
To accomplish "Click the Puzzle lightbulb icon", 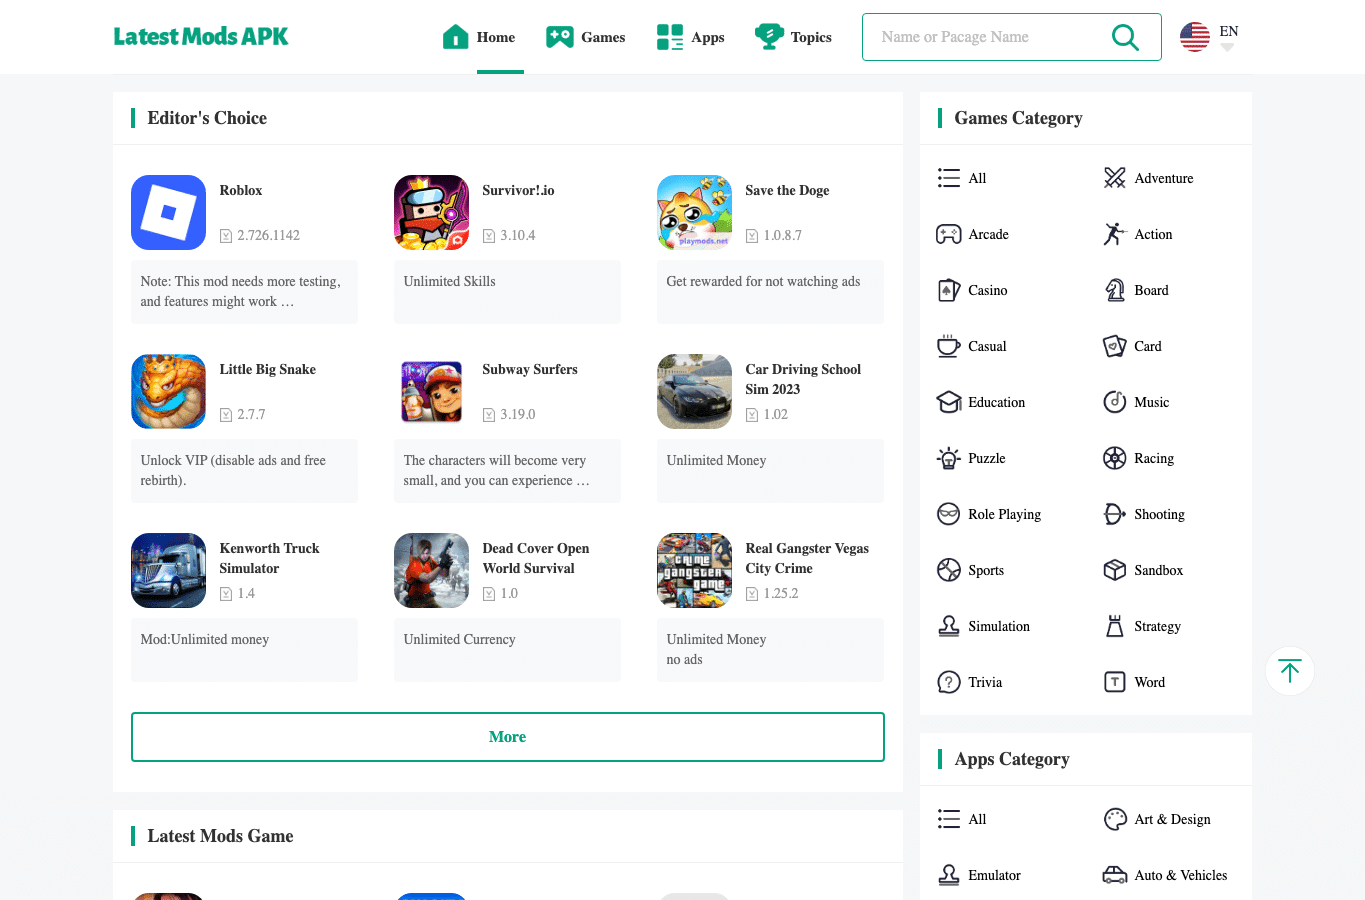I will [948, 458].
